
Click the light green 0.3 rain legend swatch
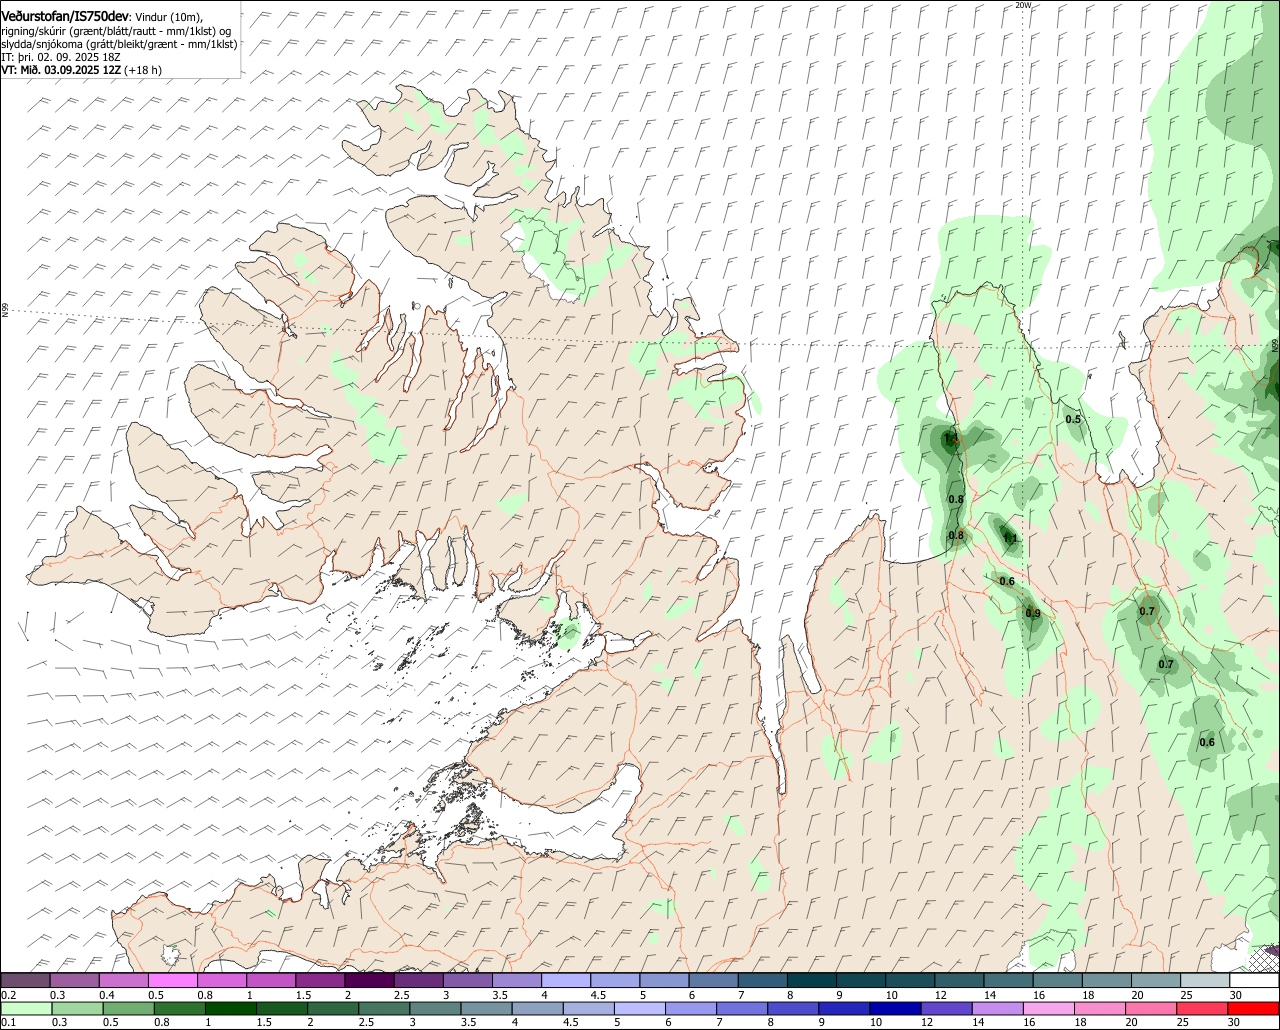click(x=77, y=1009)
